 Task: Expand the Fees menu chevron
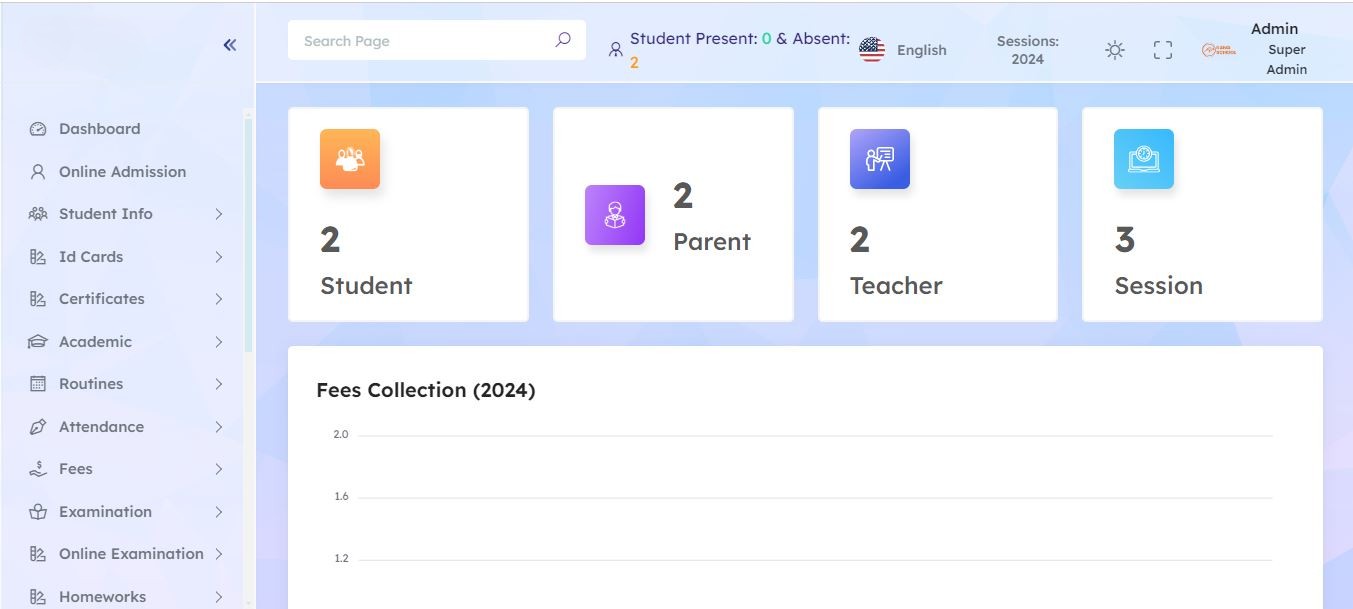coord(218,469)
